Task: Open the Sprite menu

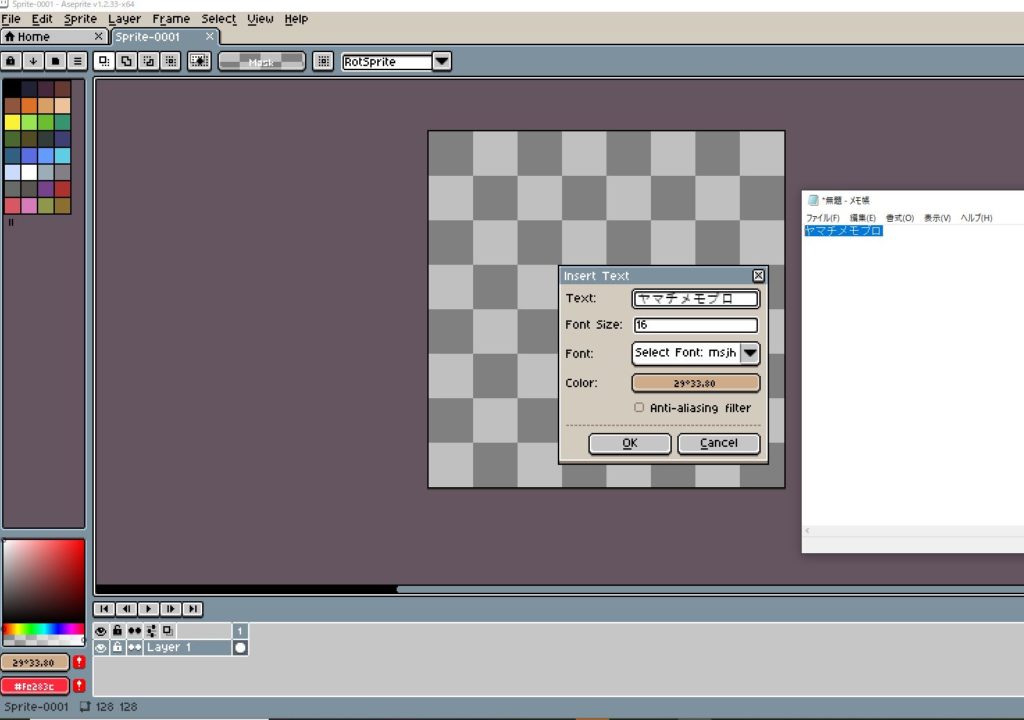Action: coord(80,19)
